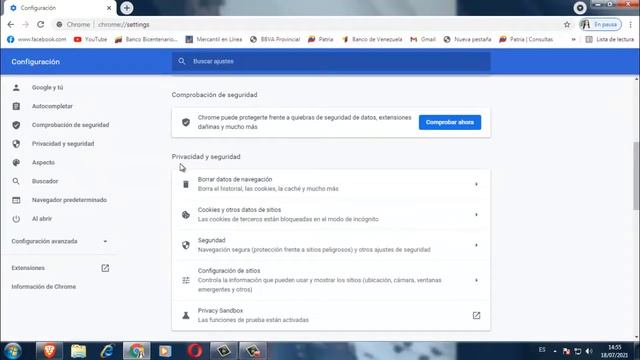Open the Seguridad settings row
This screenshot has width=640, height=360.
pyautogui.click(x=331, y=245)
